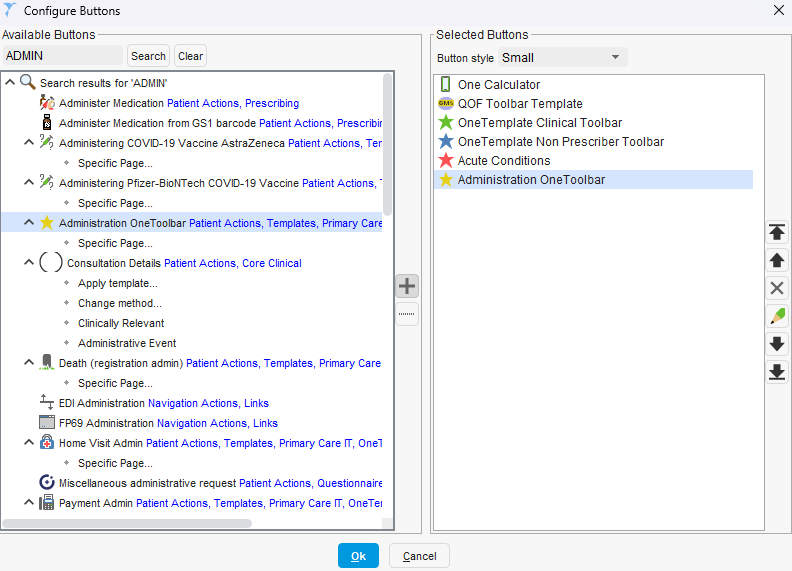
Task: Confirm with the Ok button
Action: 358,556
